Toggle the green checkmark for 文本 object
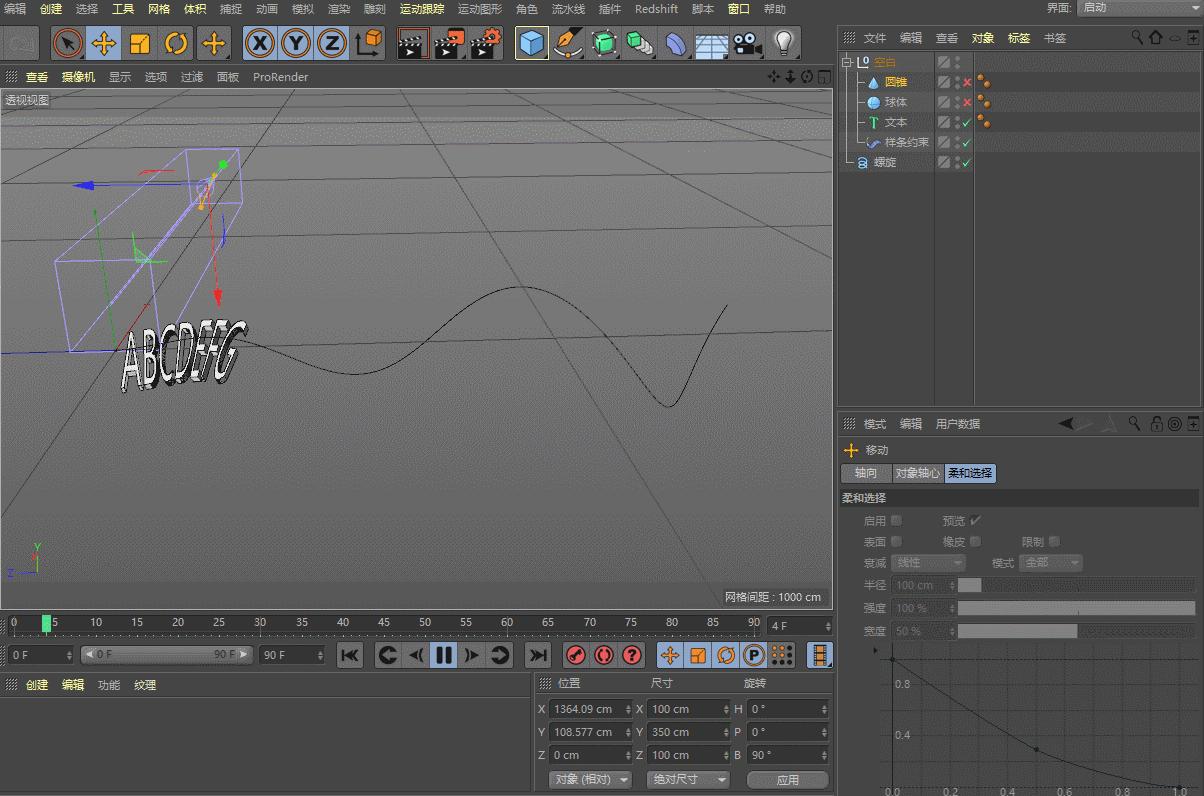Screen dimensions: 1204x796 pos(967,123)
